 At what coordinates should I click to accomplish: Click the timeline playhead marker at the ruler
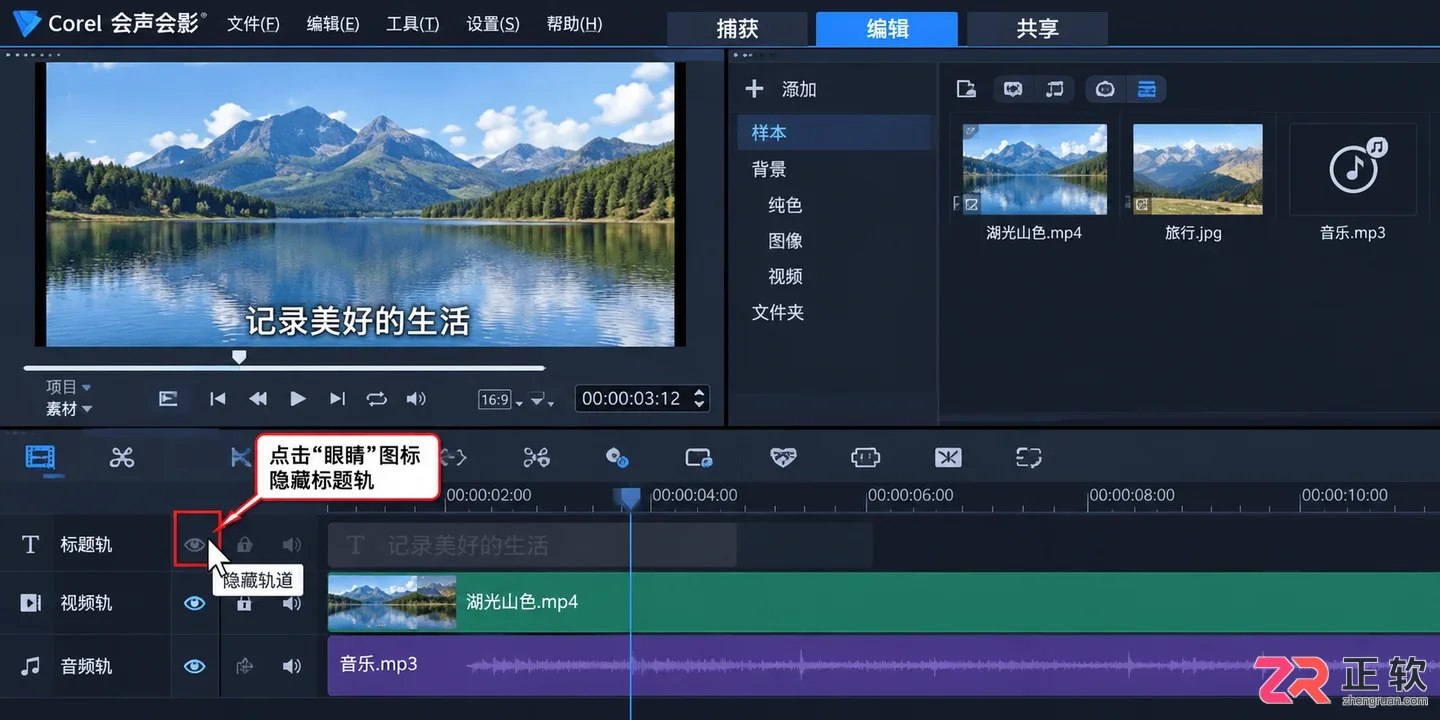click(x=630, y=497)
